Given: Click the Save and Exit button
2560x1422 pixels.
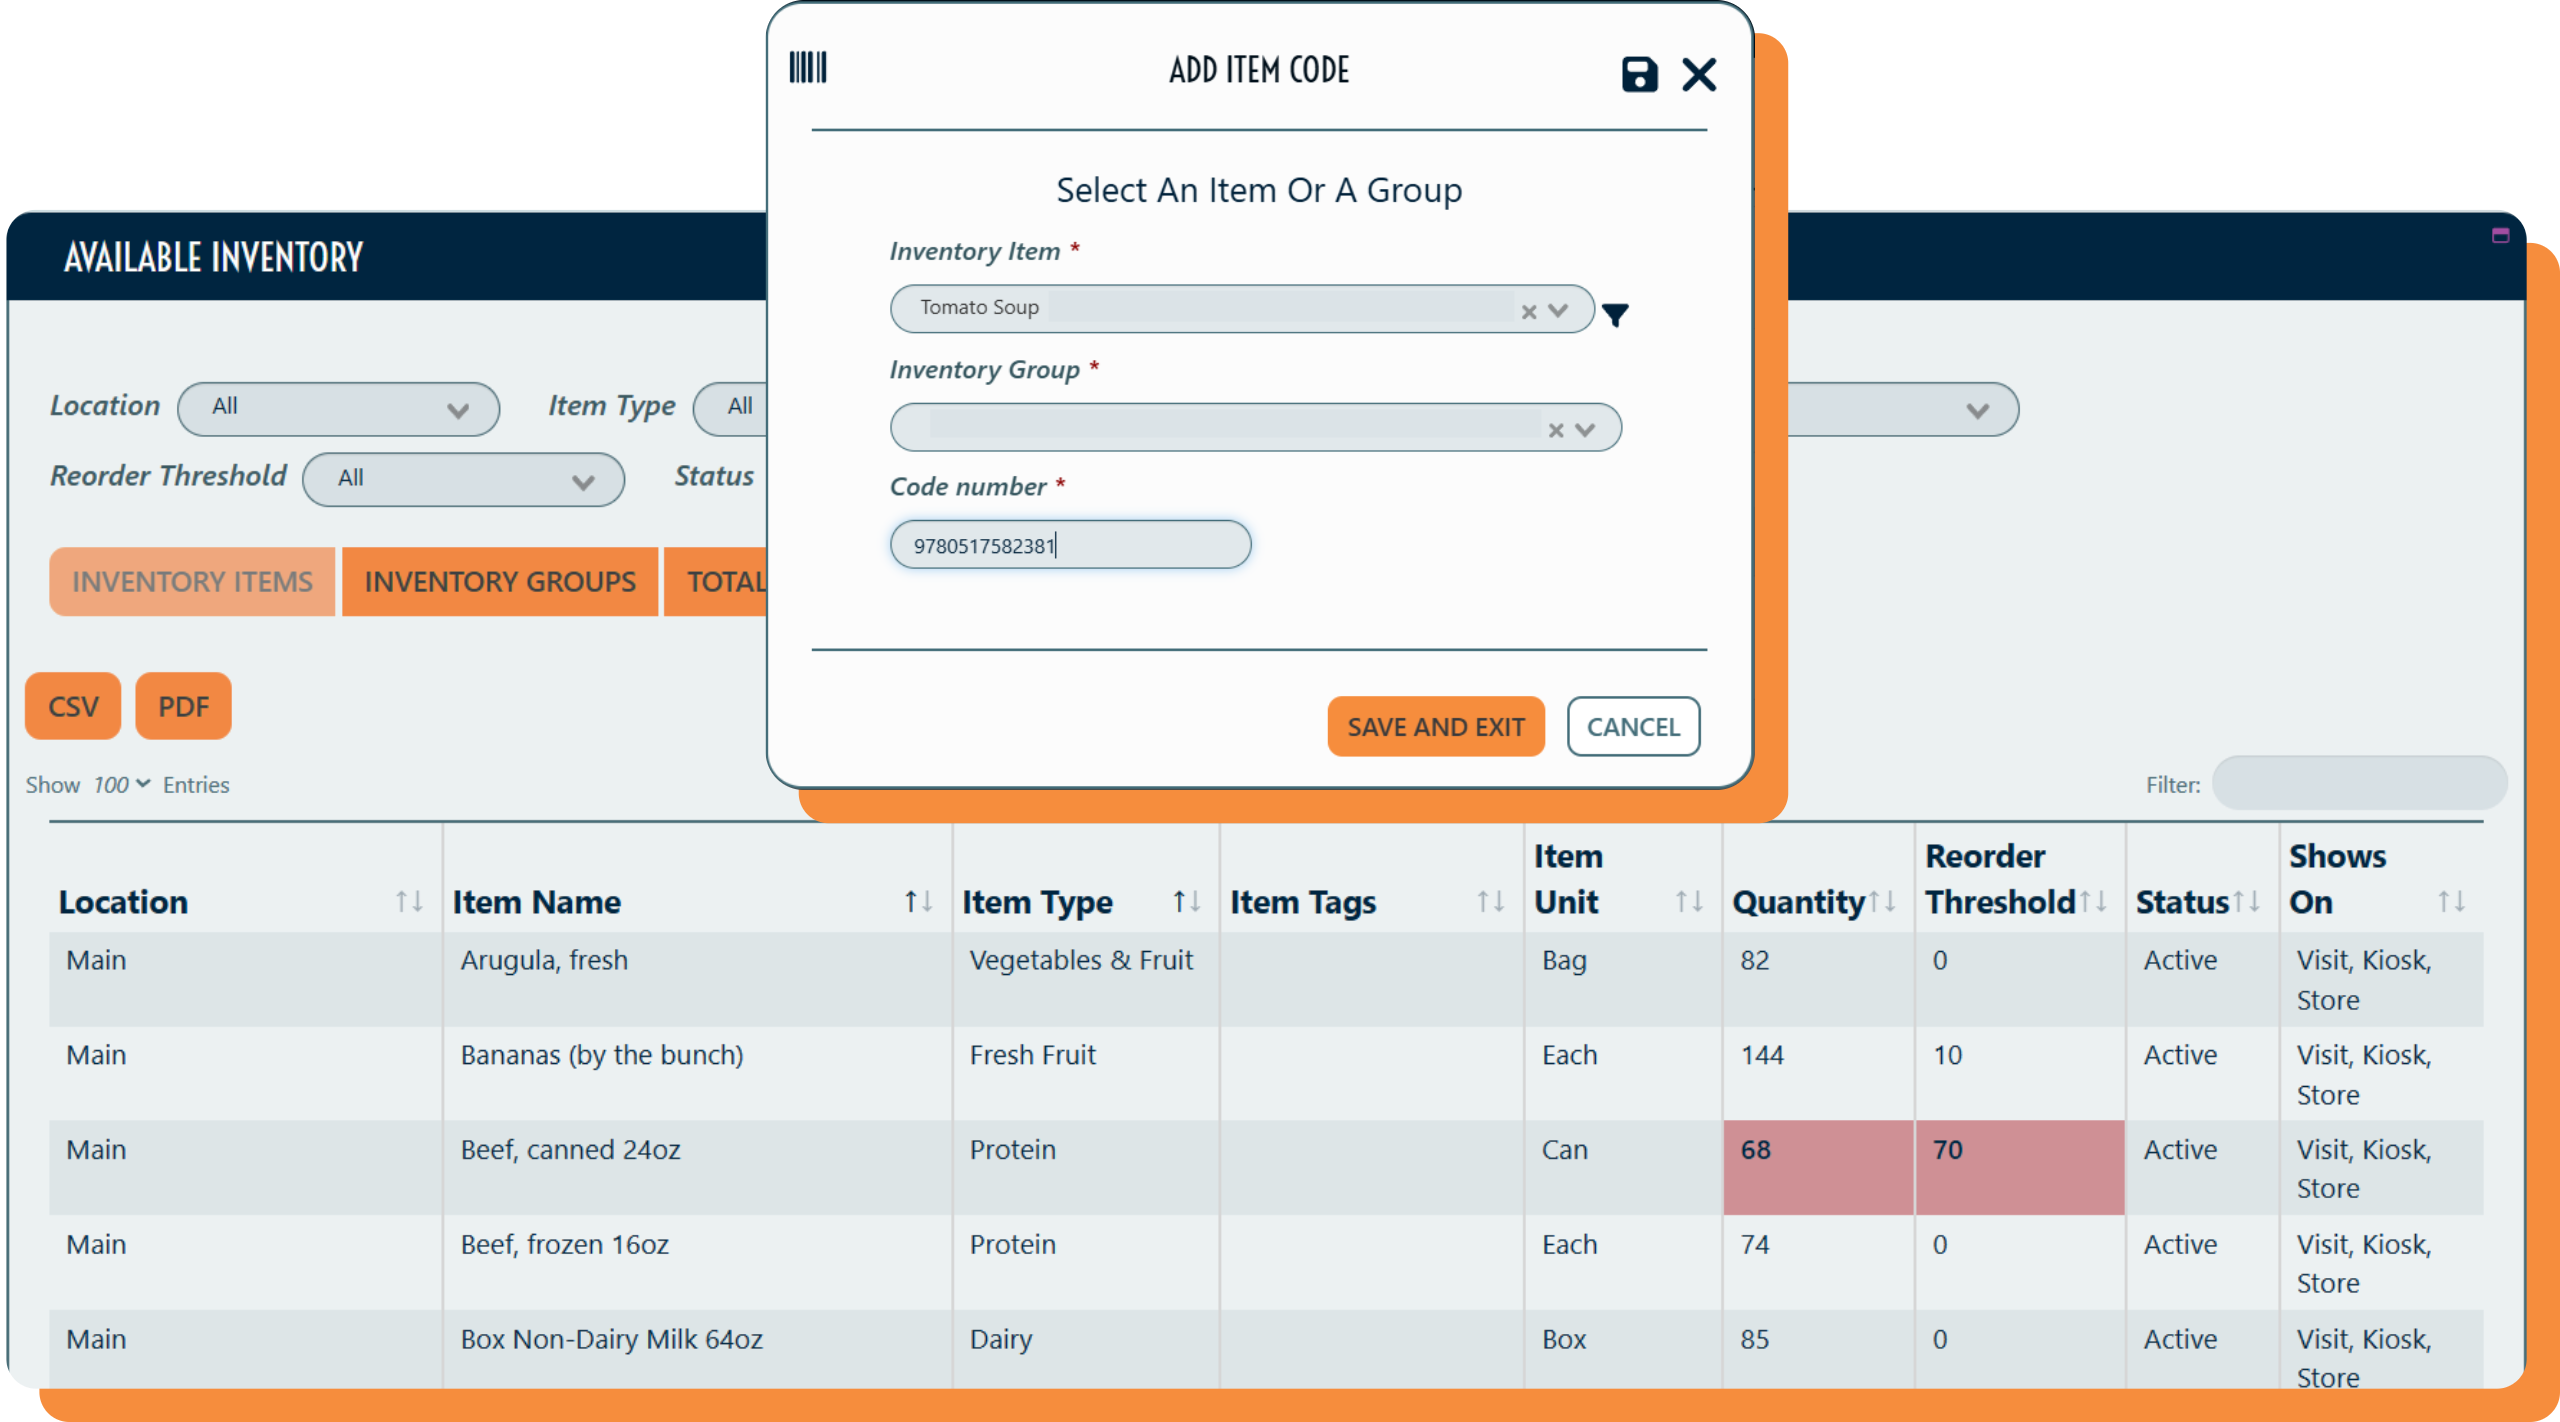Looking at the screenshot, I should (1435, 727).
